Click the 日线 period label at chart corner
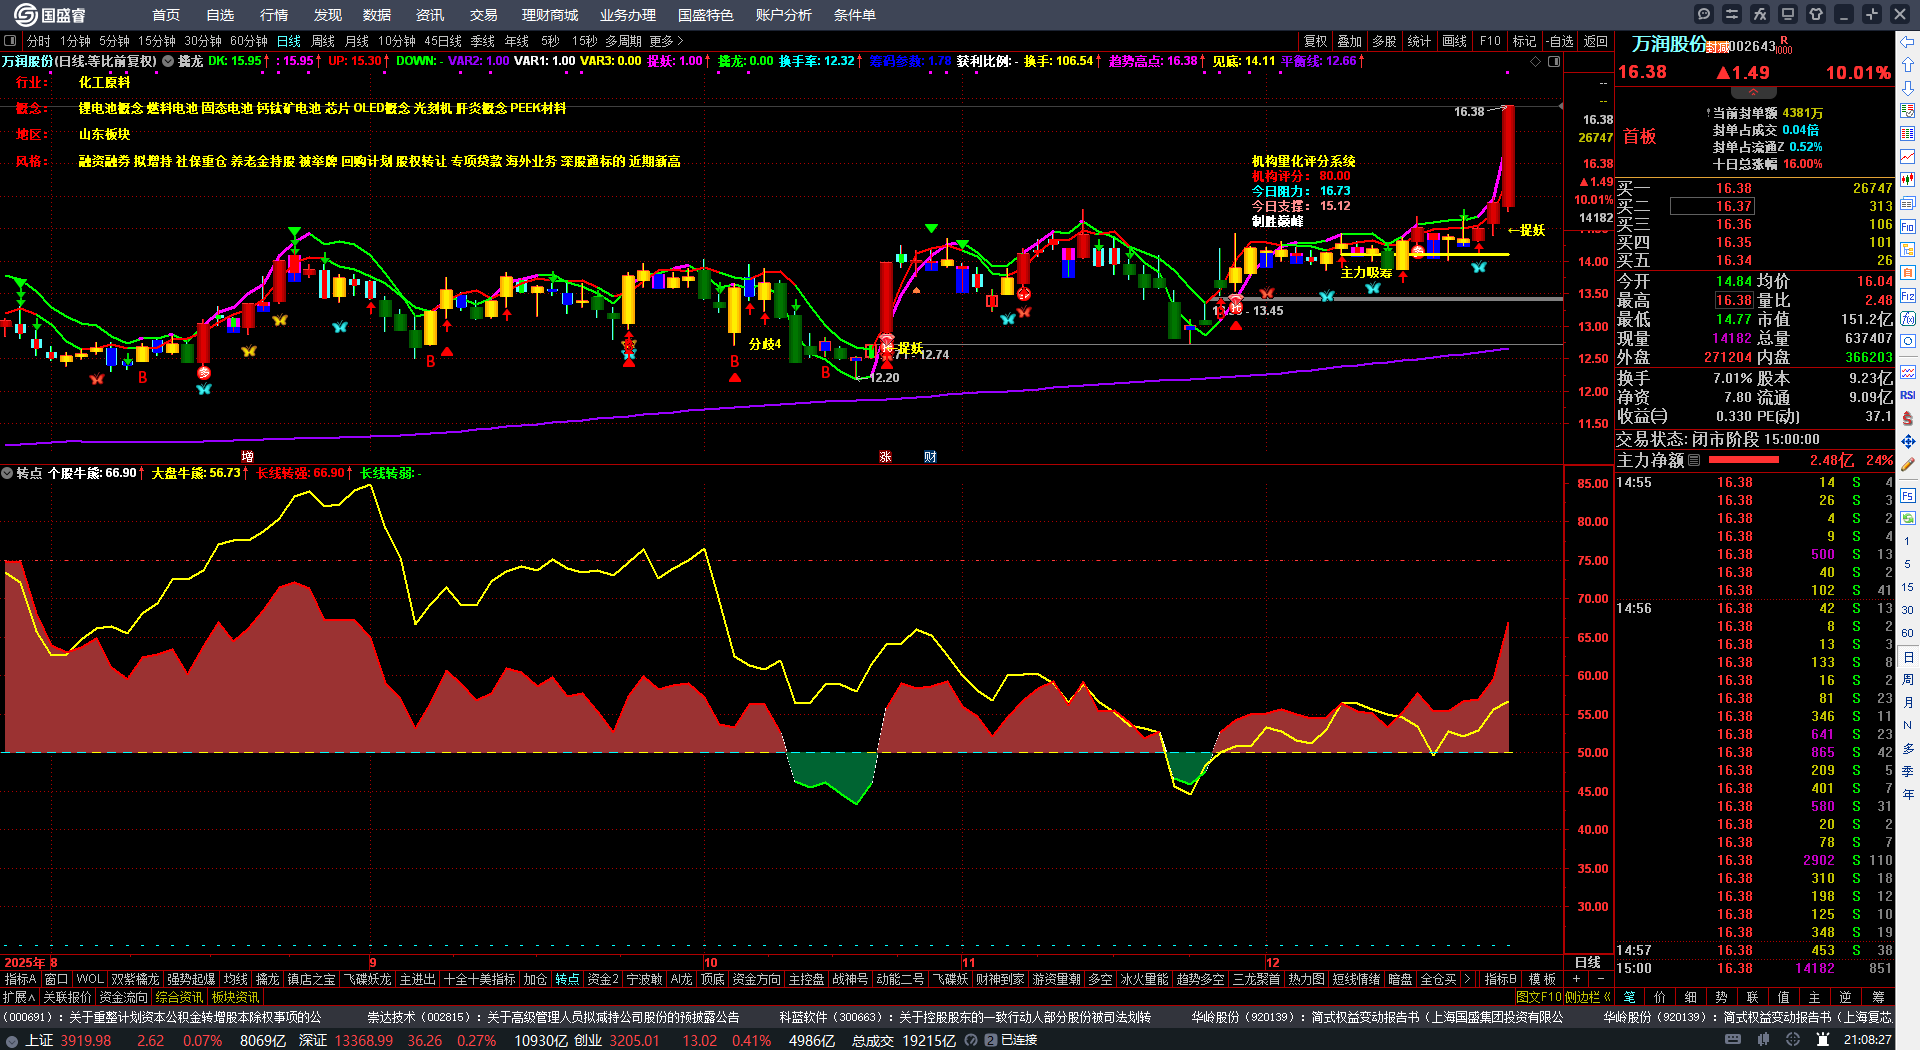Screen dimensions: 1920x1050 tap(1588, 962)
